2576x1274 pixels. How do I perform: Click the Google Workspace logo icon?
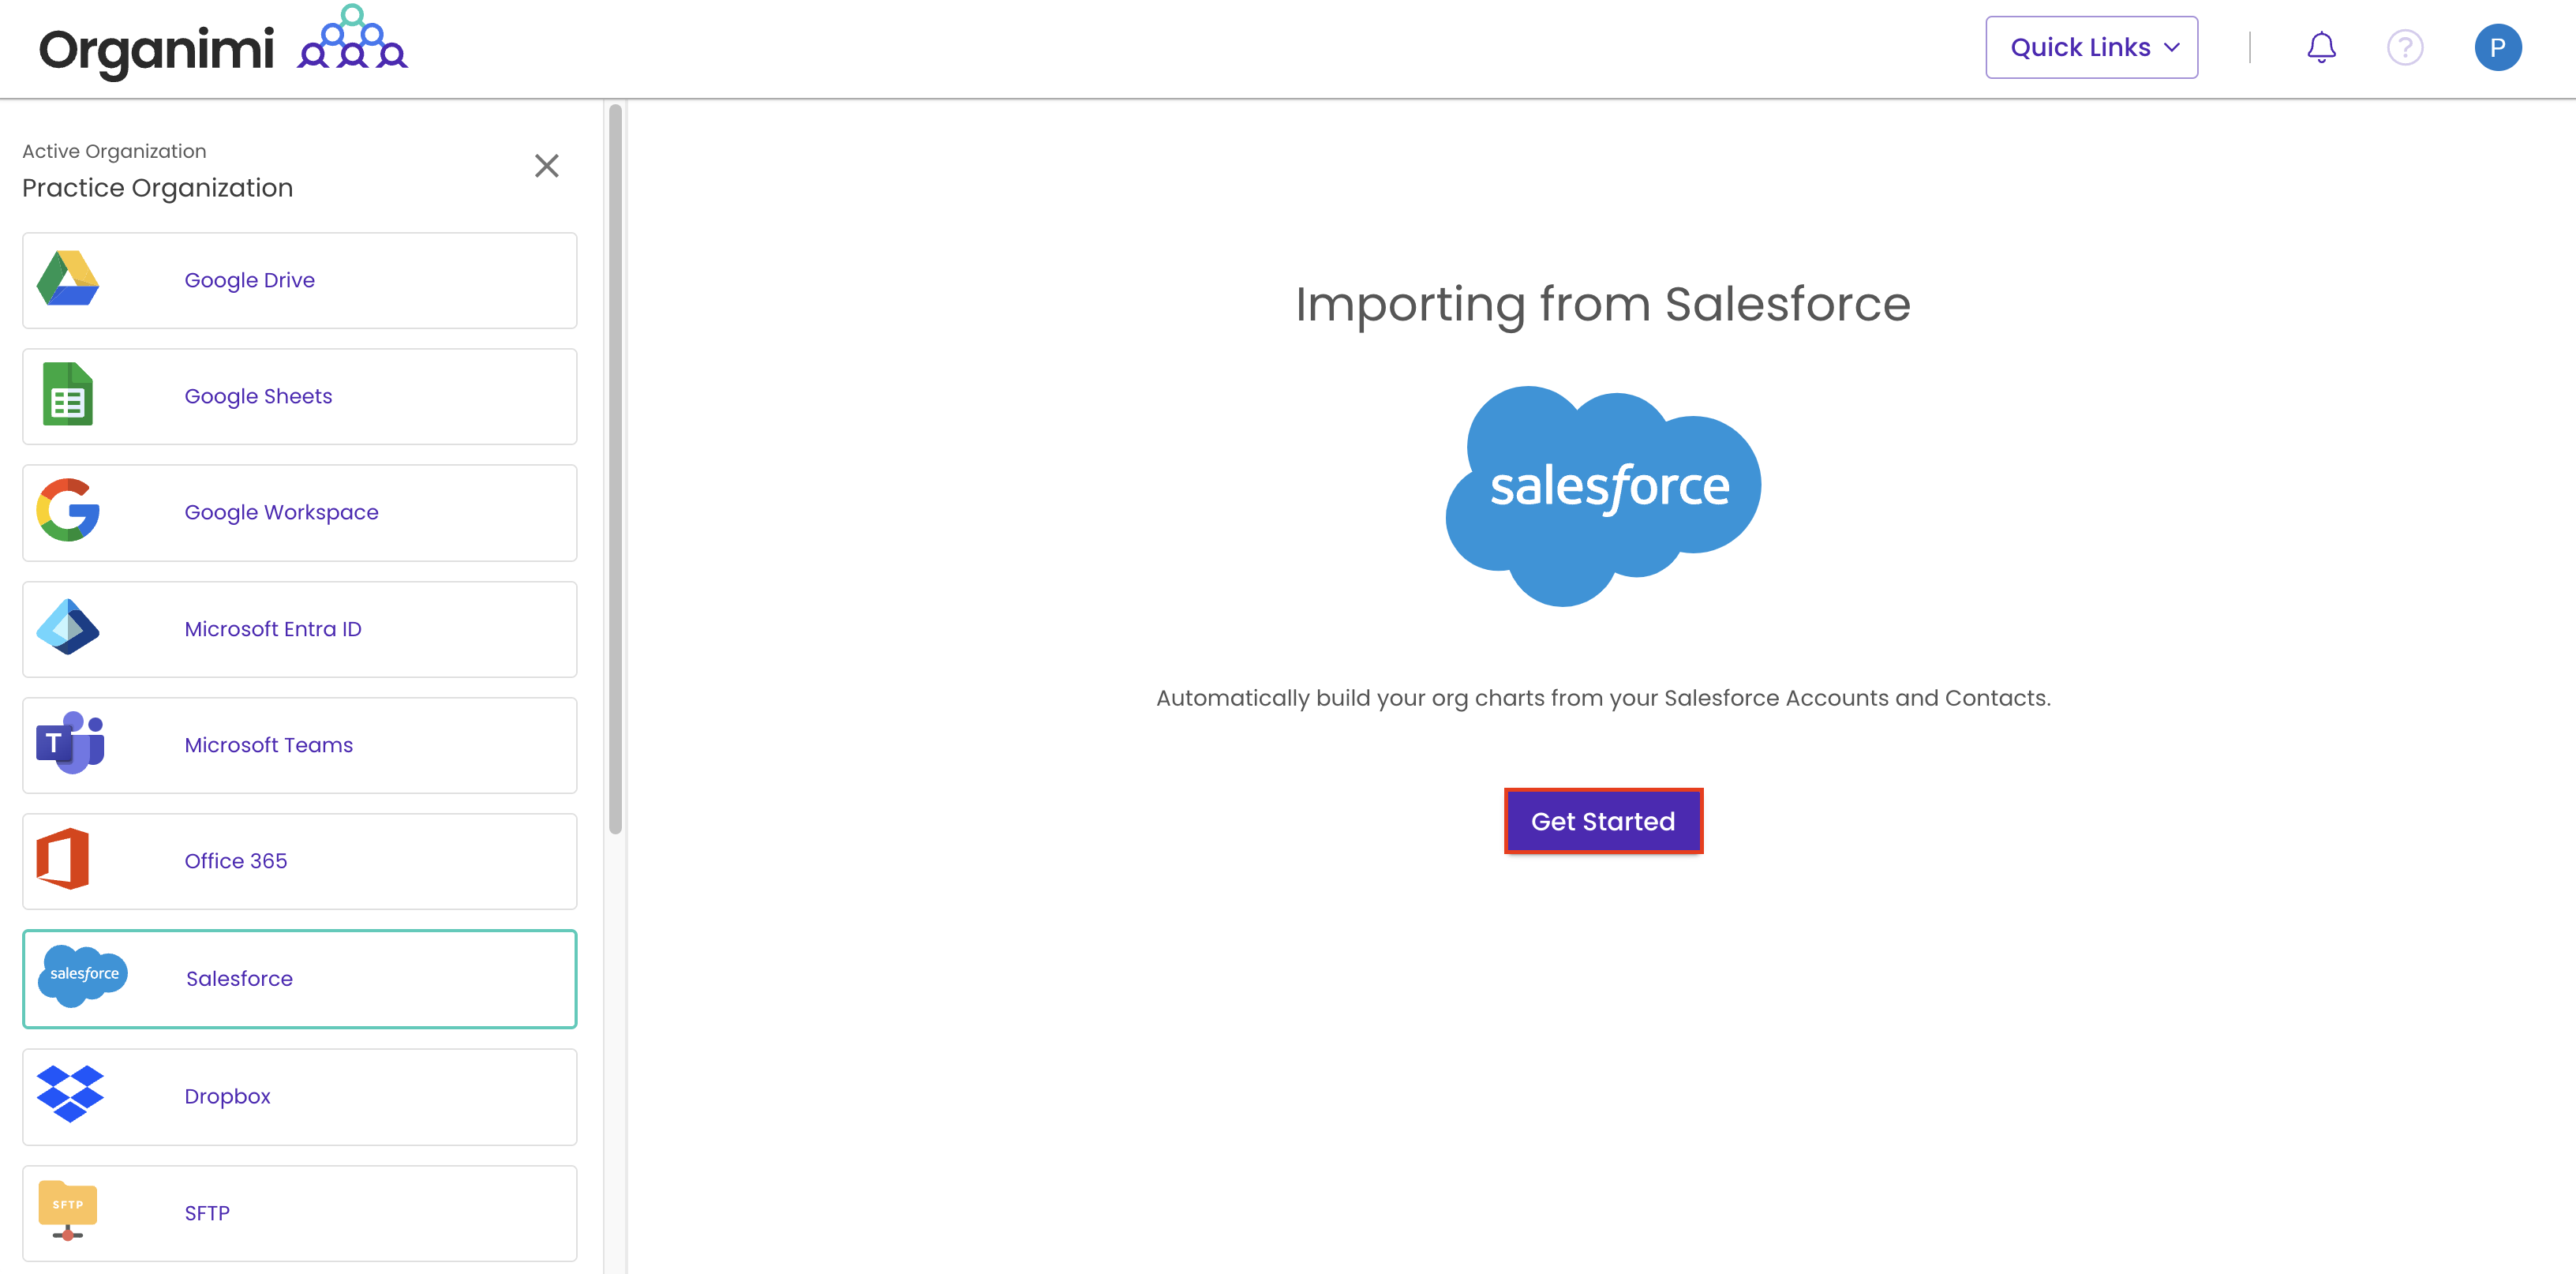click(x=68, y=511)
